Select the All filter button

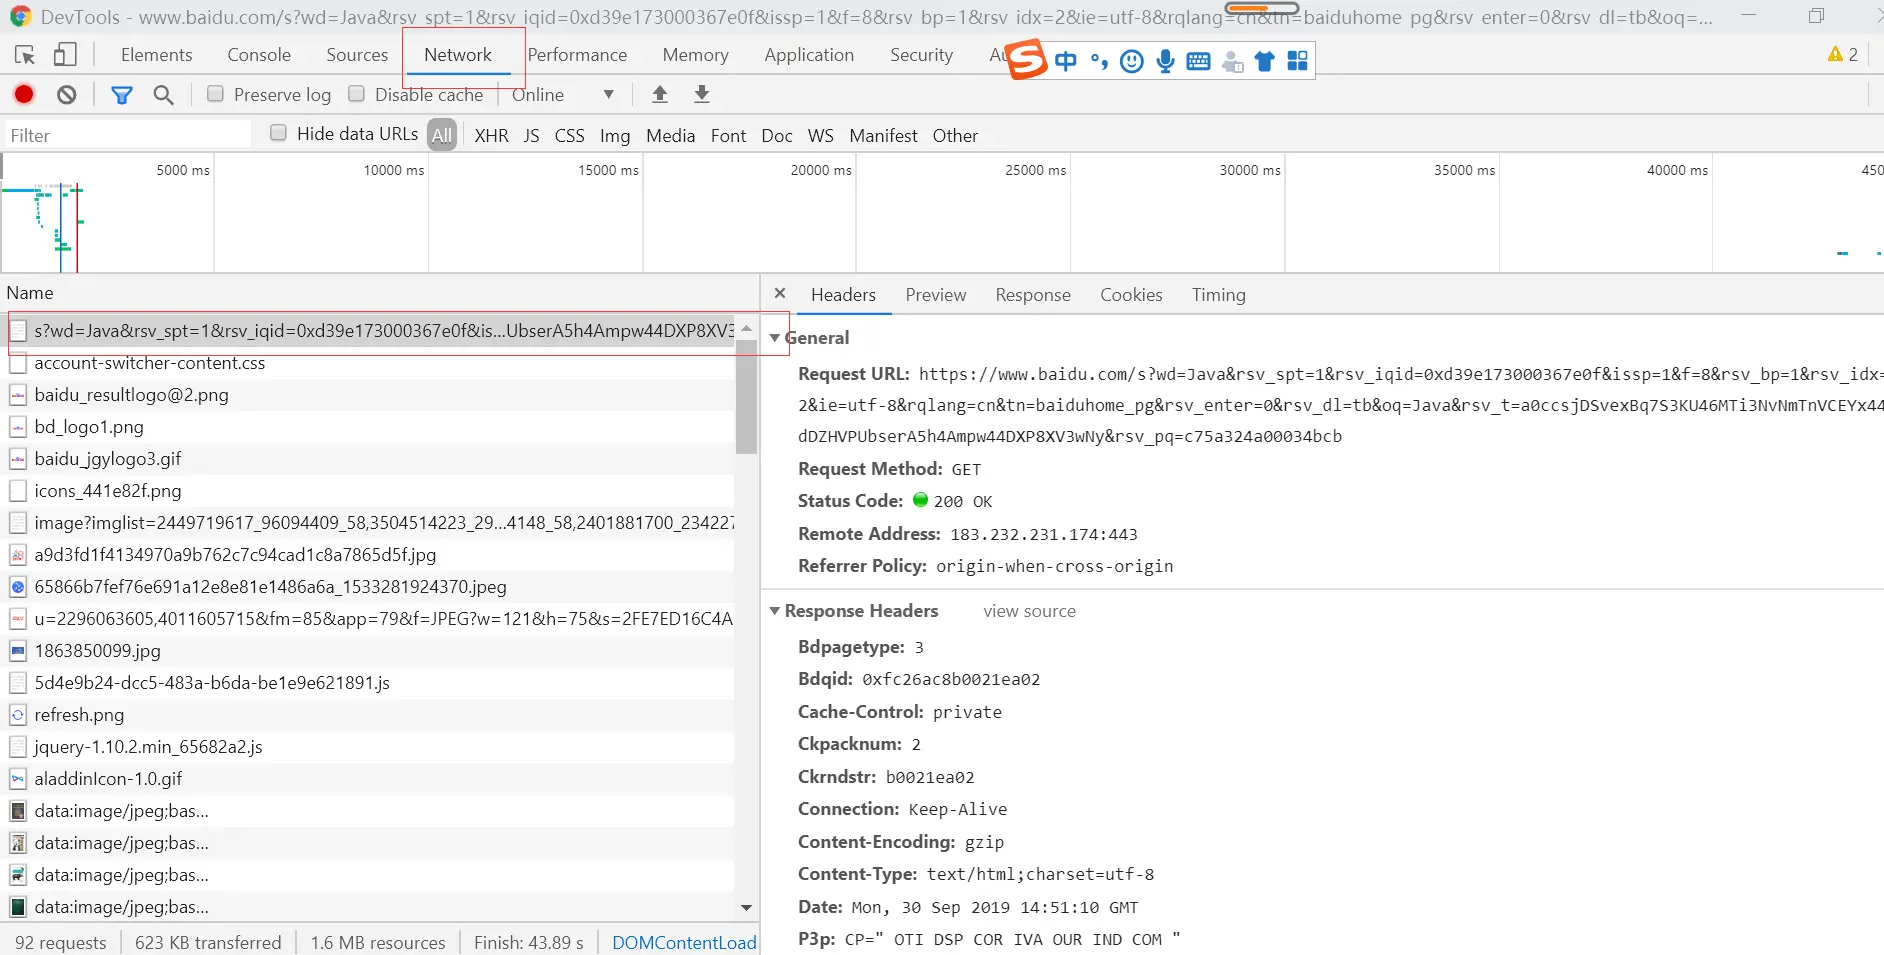click(x=442, y=135)
